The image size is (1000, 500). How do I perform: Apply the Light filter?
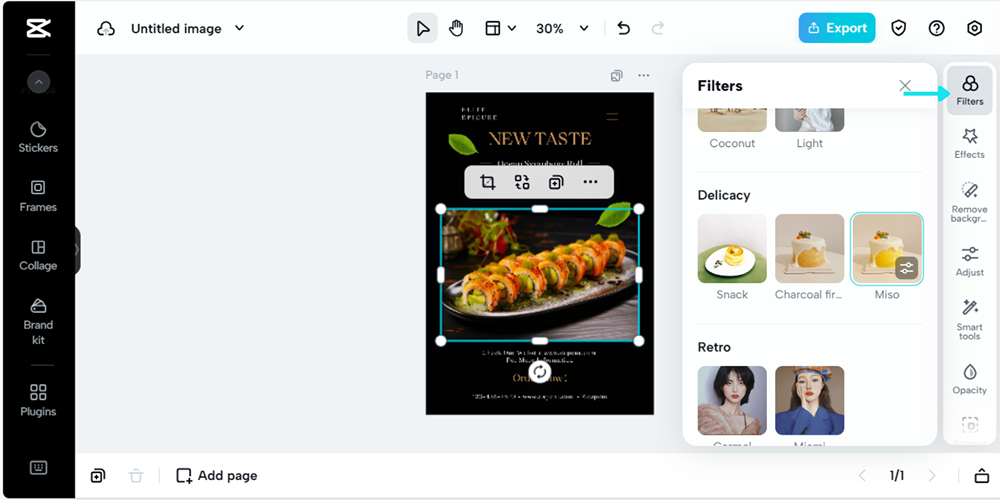[809, 129]
